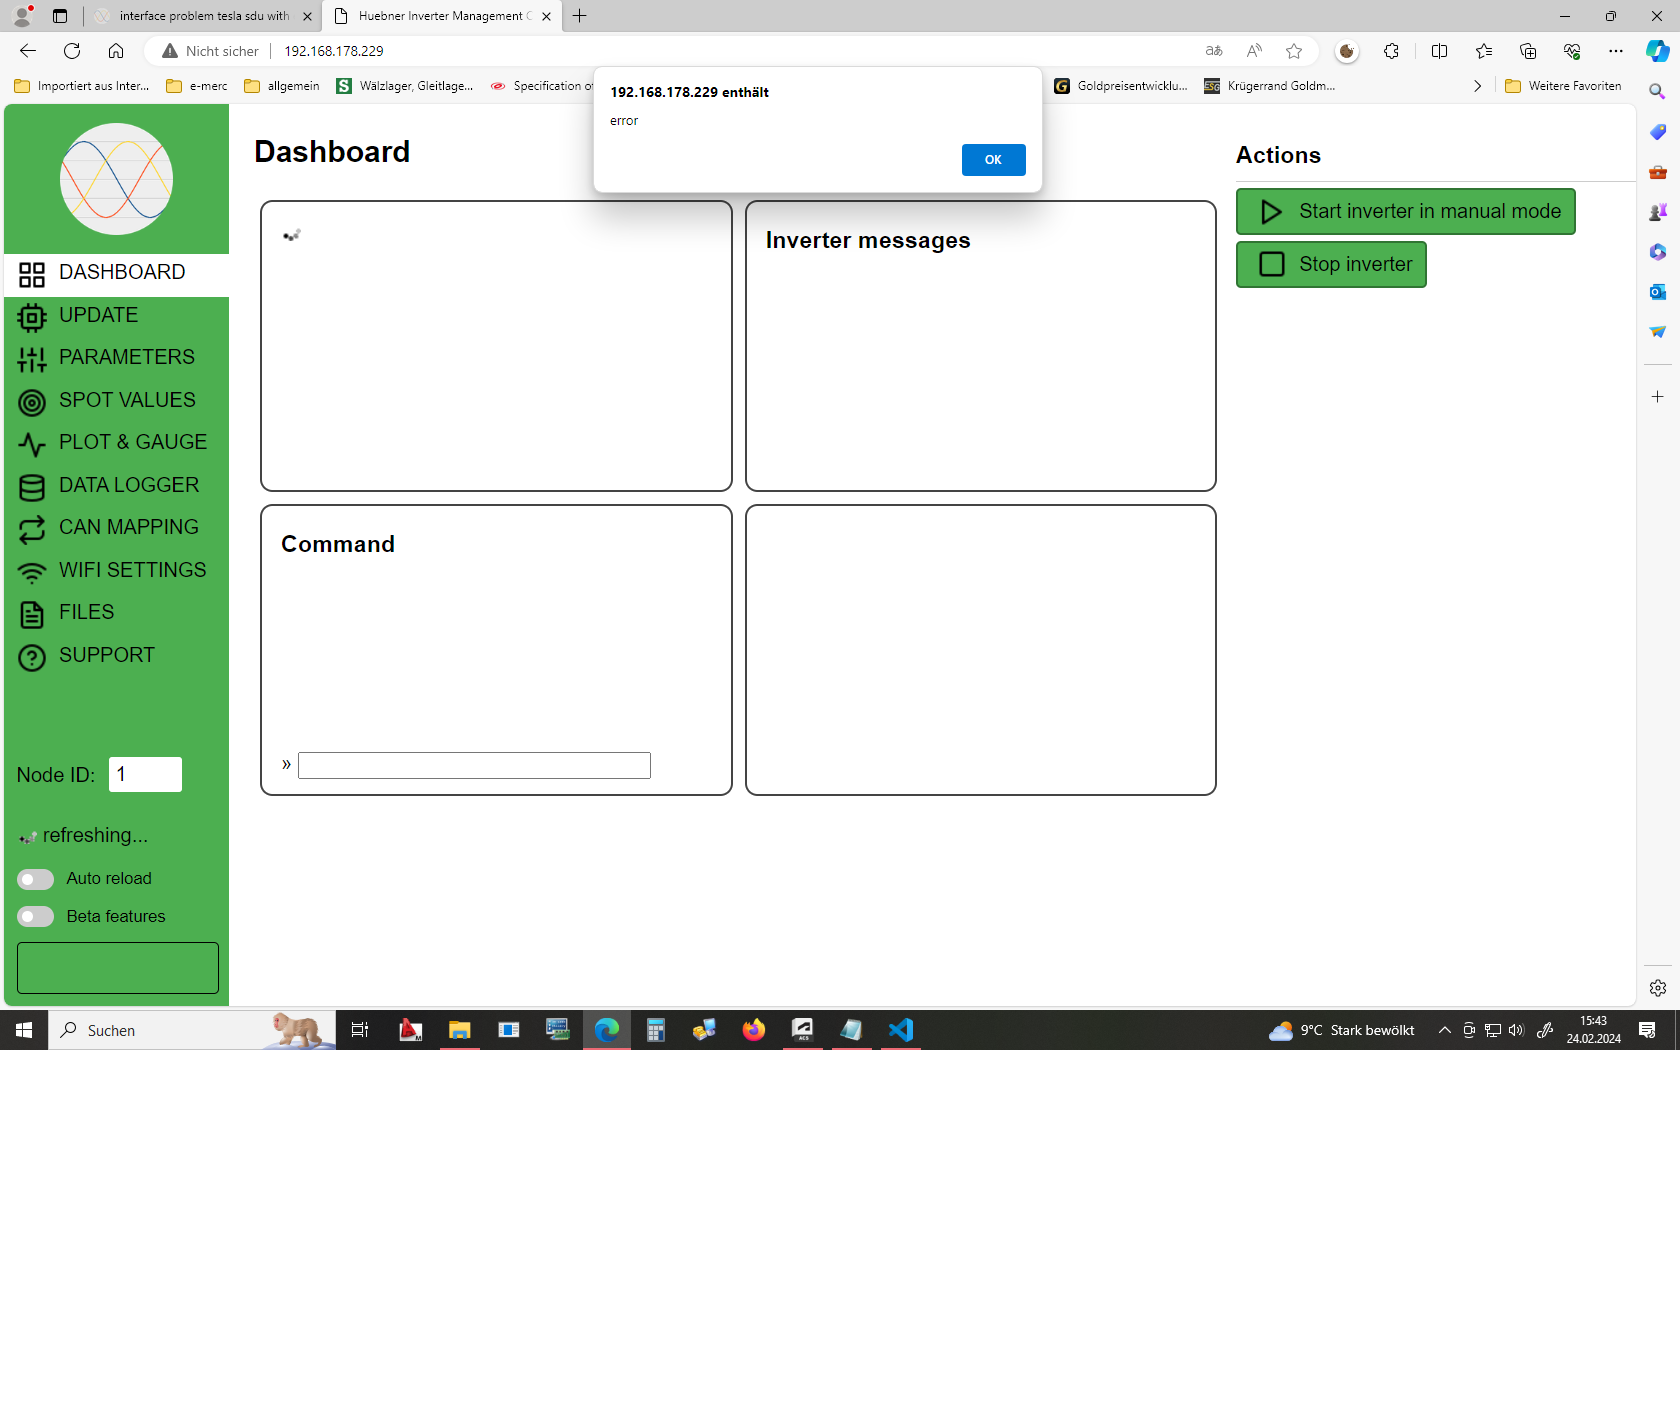
Task: Click the Spot Values target icon
Action: tap(32, 402)
